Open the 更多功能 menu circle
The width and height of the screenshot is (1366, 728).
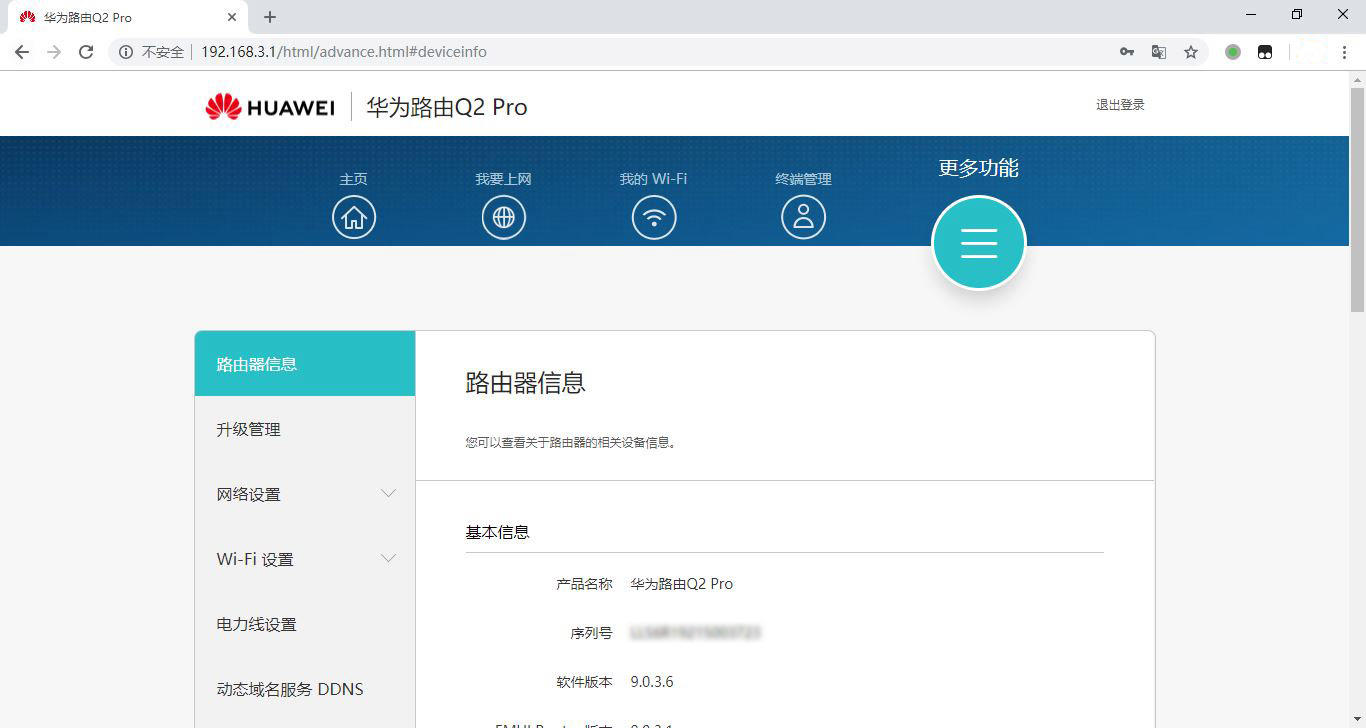point(979,243)
